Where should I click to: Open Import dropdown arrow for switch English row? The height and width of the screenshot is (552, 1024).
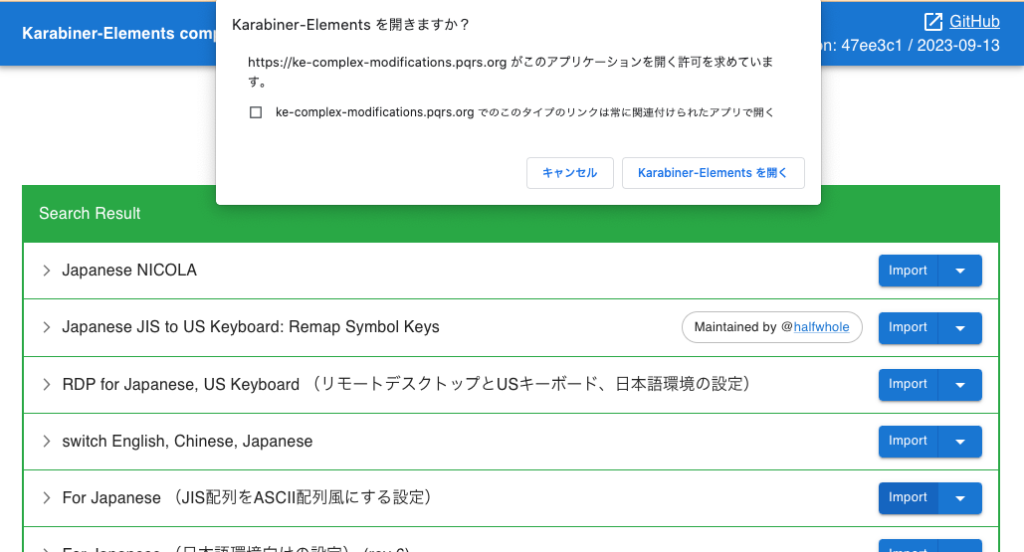pos(960,441)
